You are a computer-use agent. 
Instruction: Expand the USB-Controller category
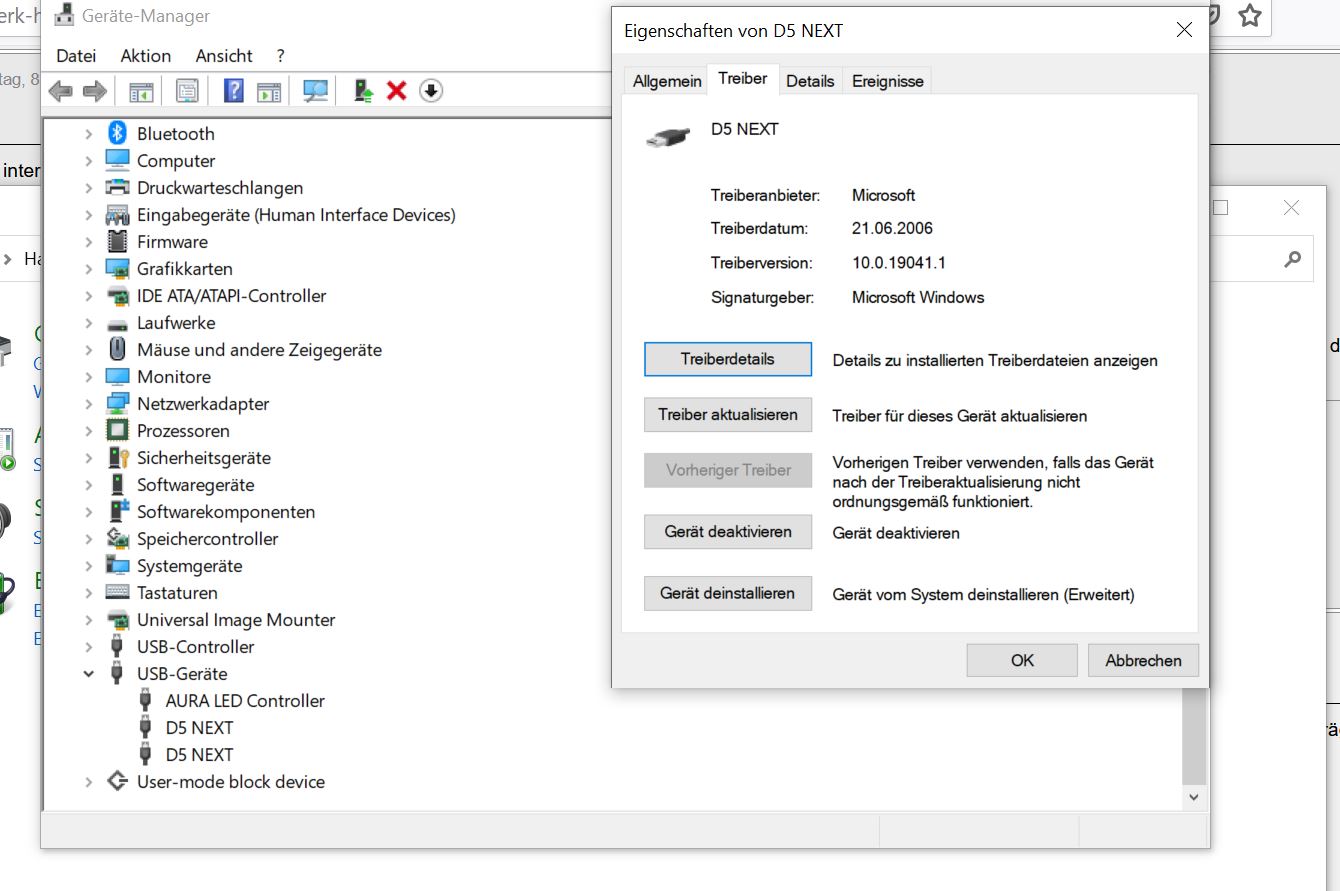point(89,646)
